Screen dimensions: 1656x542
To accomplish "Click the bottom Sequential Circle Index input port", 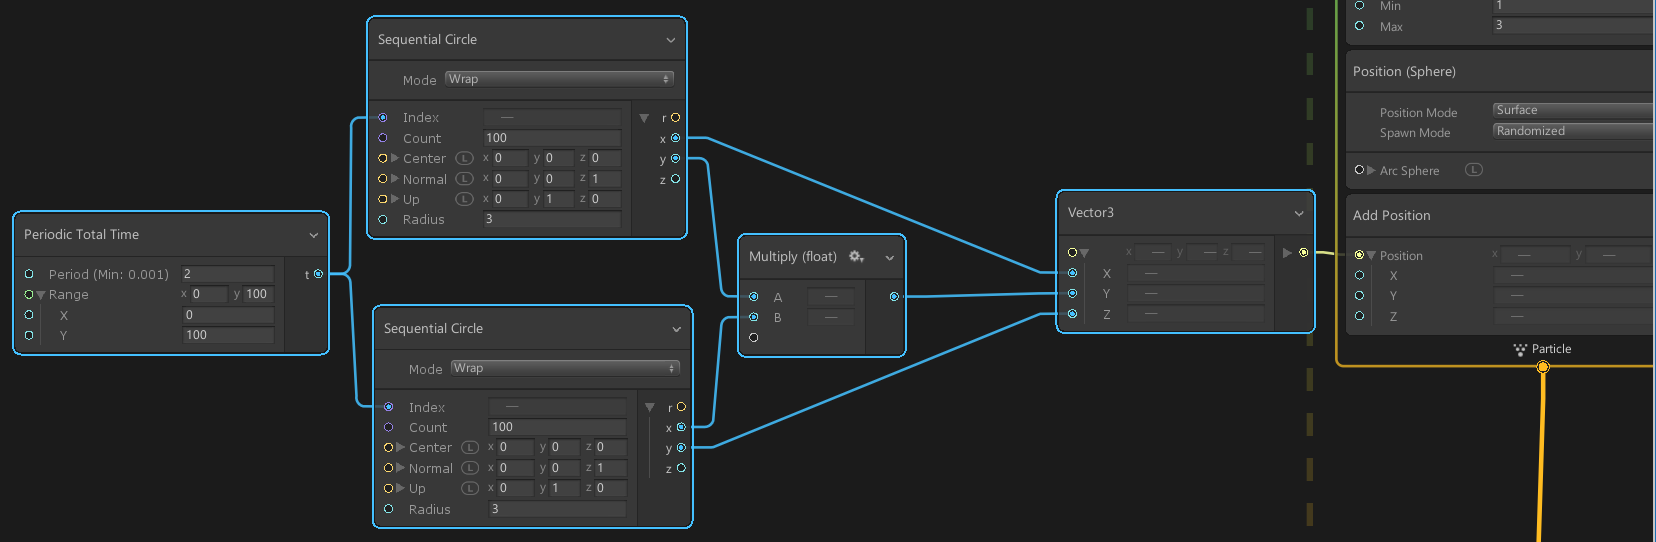I will coord(389,407).
